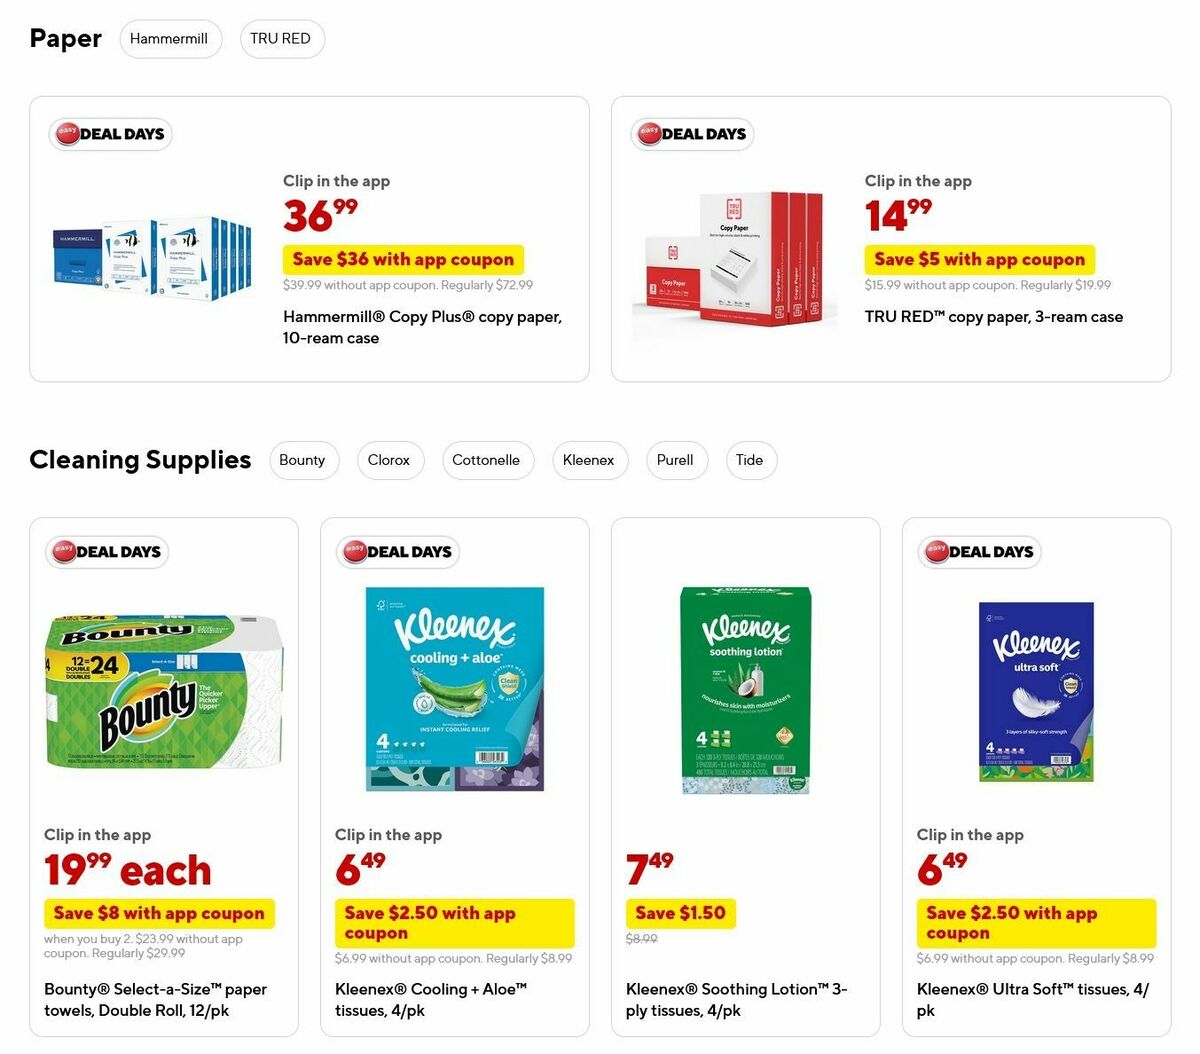1200x1054 pixels.
Task: Open the Bounty Select-a-Size paper towels listing
Action: (x=155, y=999)
